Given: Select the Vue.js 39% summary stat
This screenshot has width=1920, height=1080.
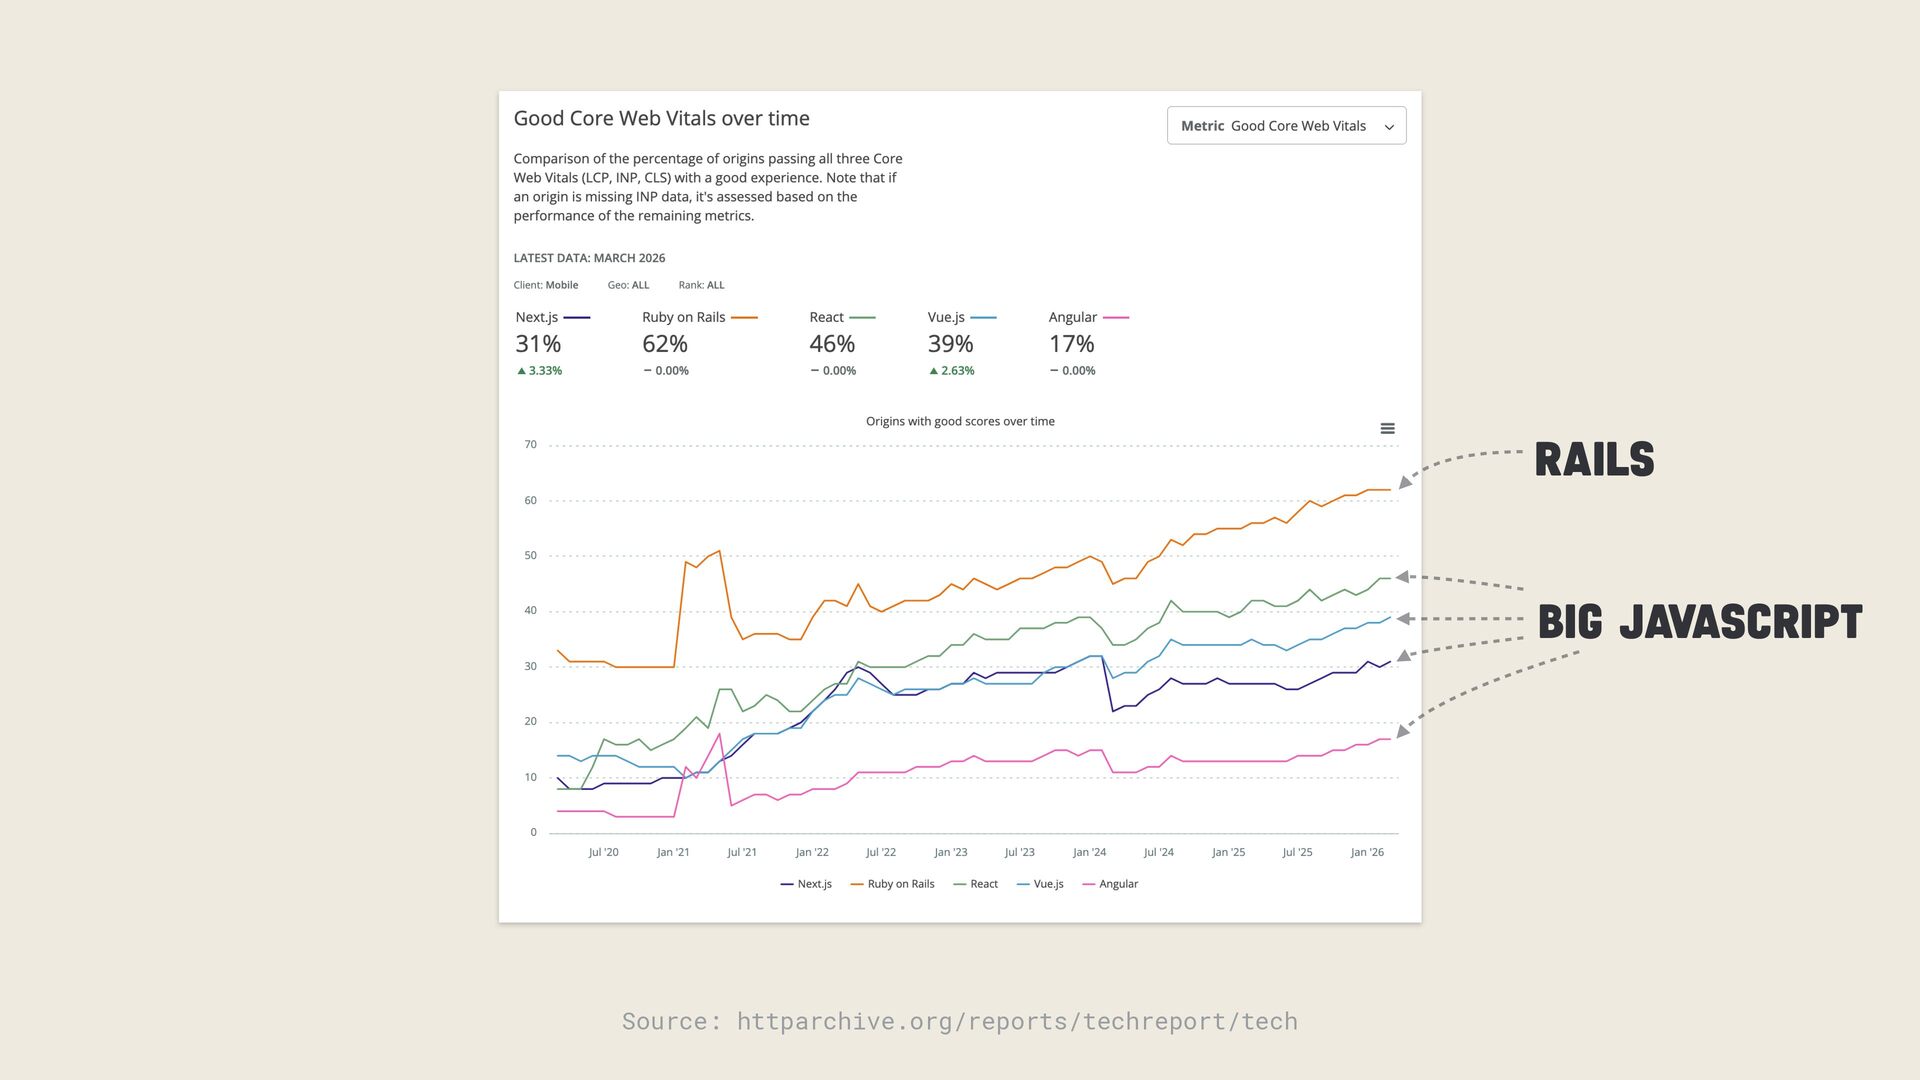Looking at the screenshot, I should (950, 344).
